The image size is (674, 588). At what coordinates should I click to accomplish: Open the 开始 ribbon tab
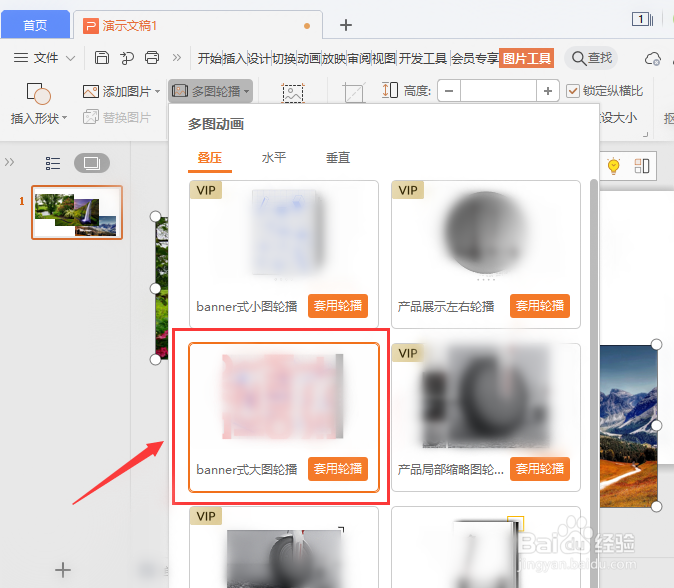(210, 58)
